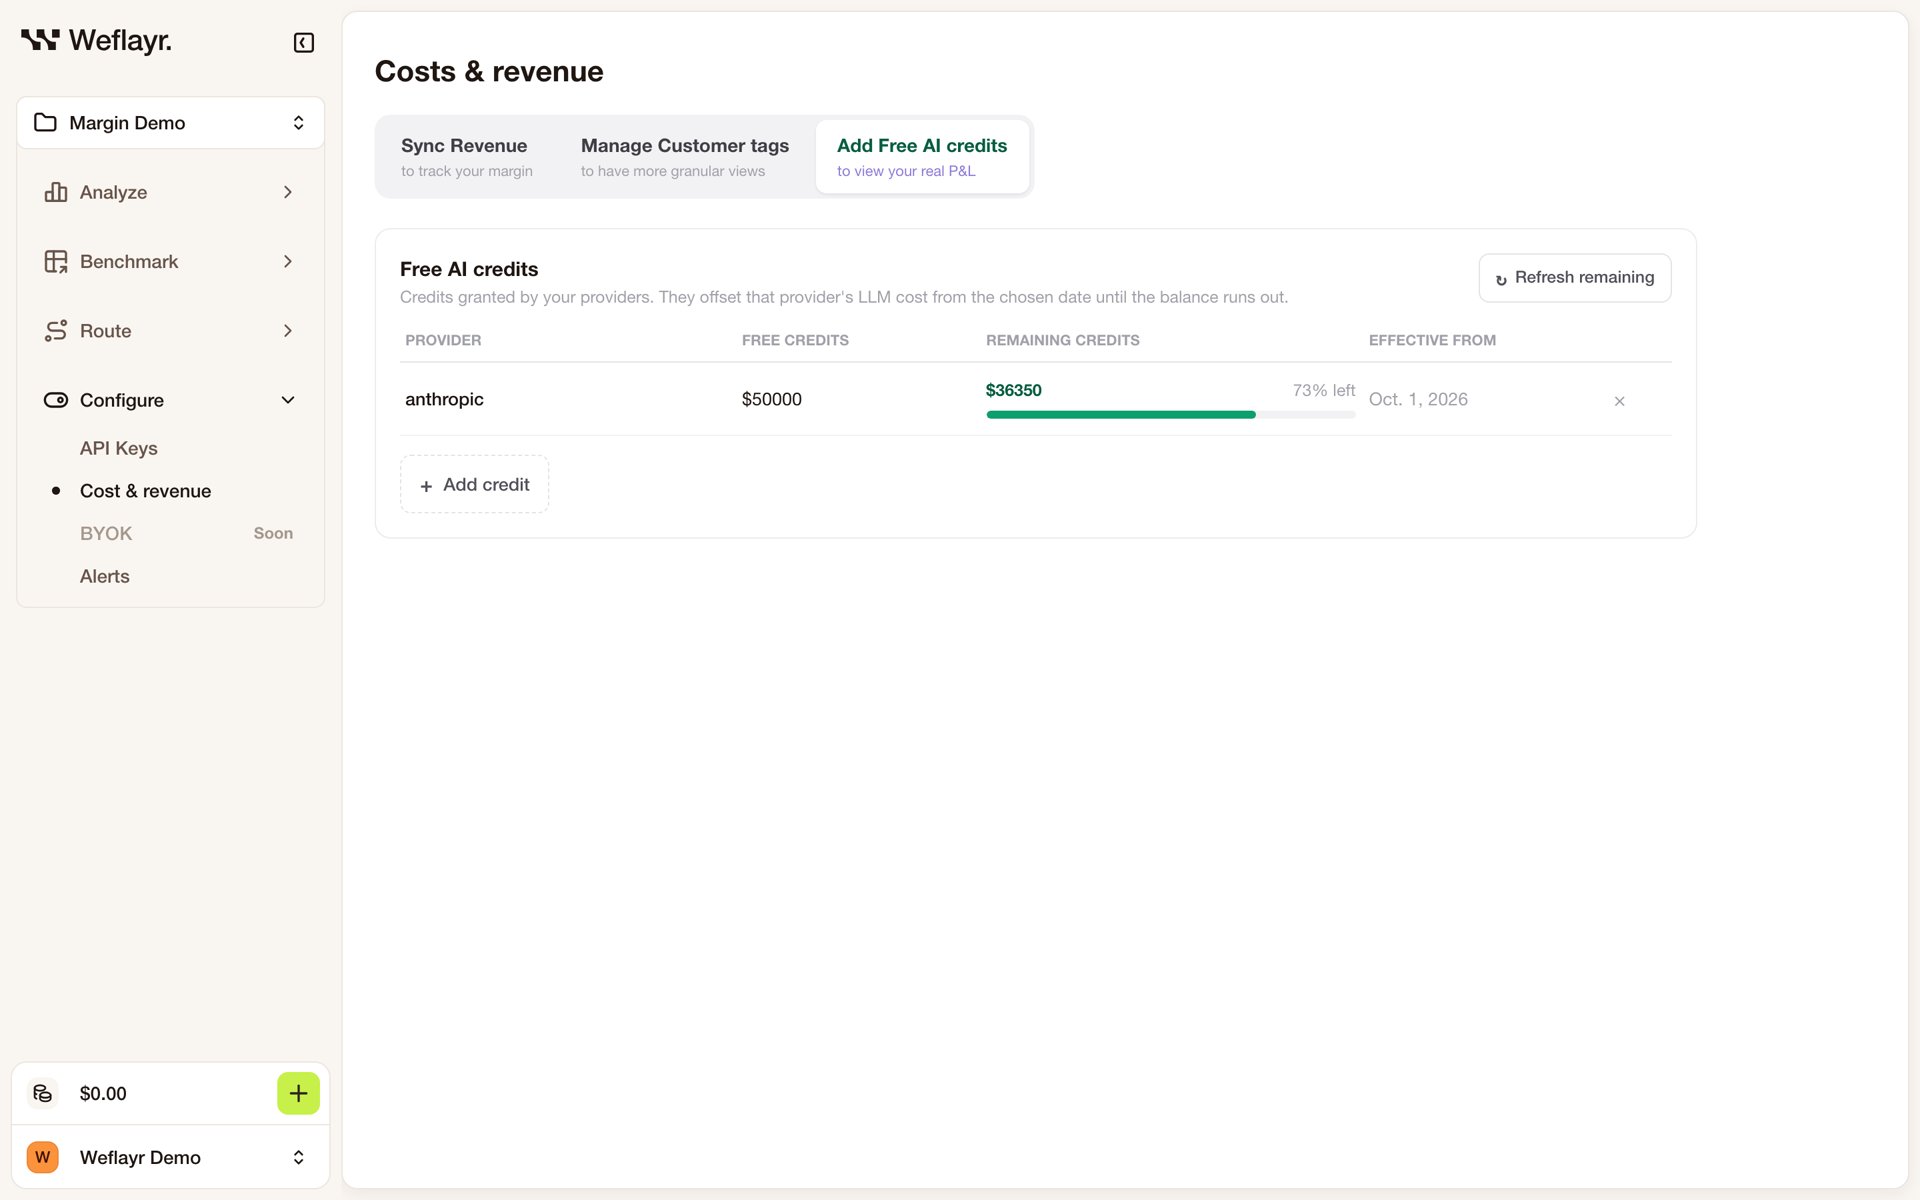Viewport: 1920px width, 1200px height.
Task: Expand the Analyze section chevron
Action: point(288,192)
